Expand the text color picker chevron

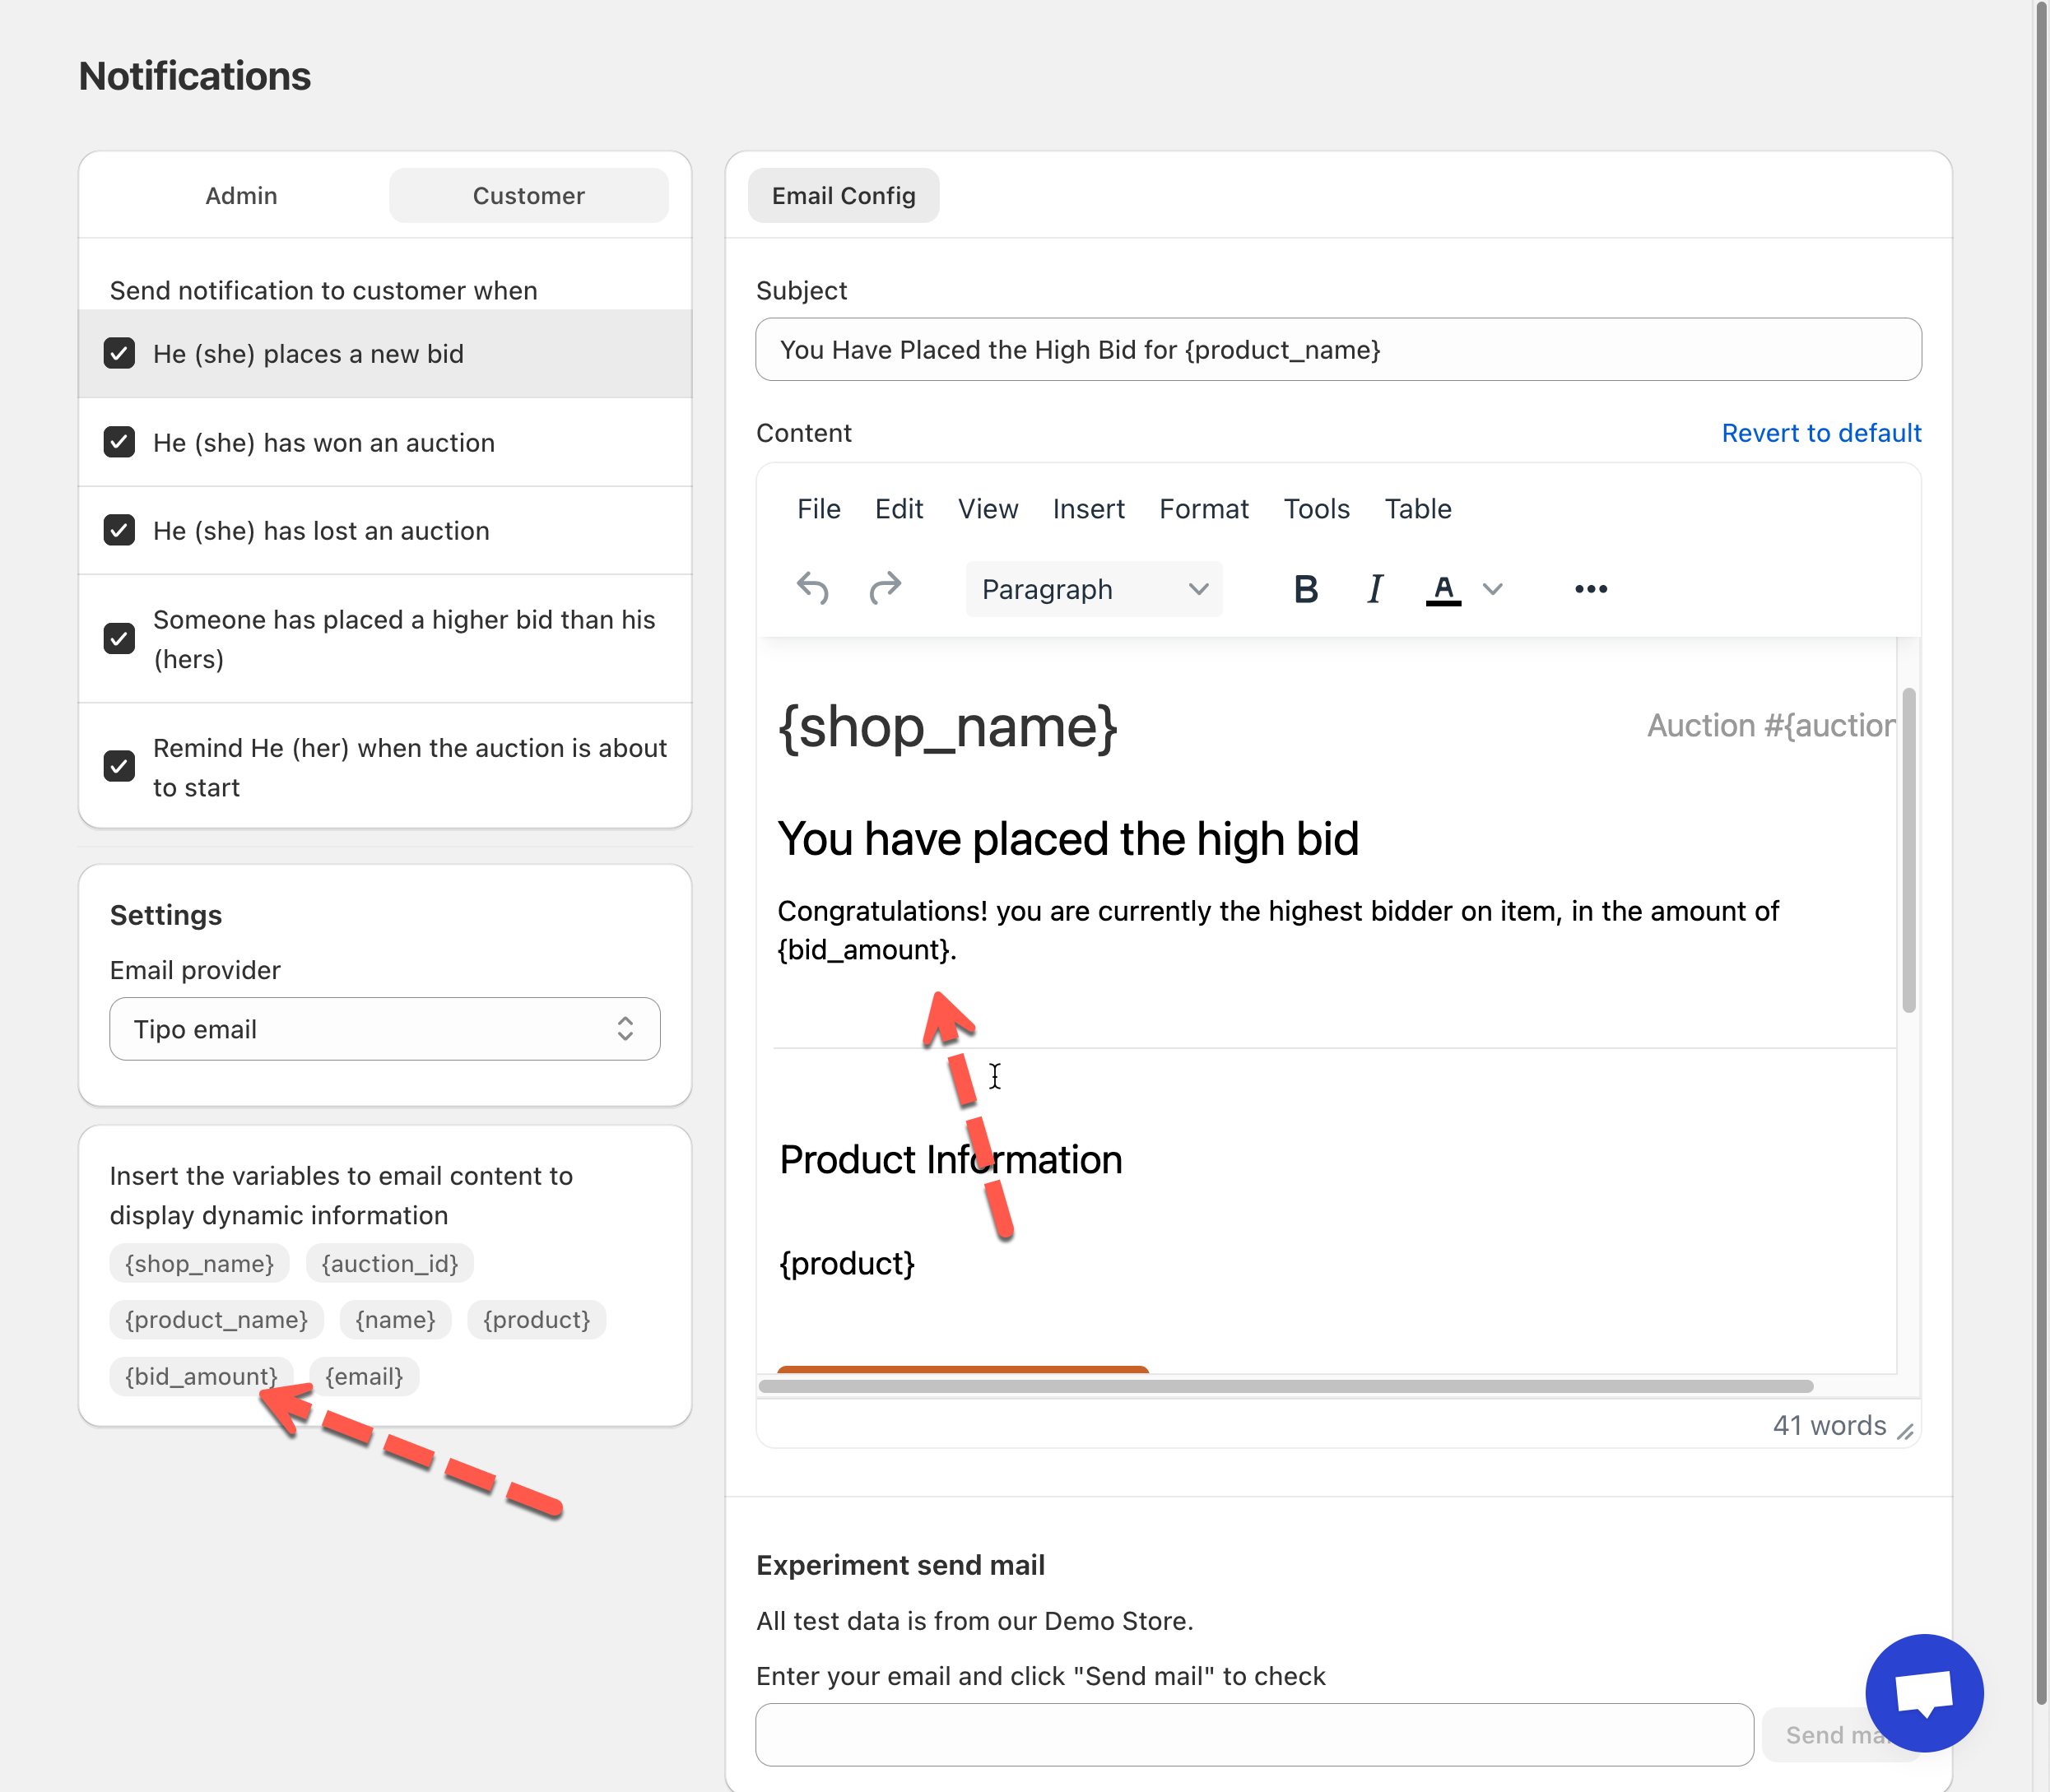coord(1493,589)
